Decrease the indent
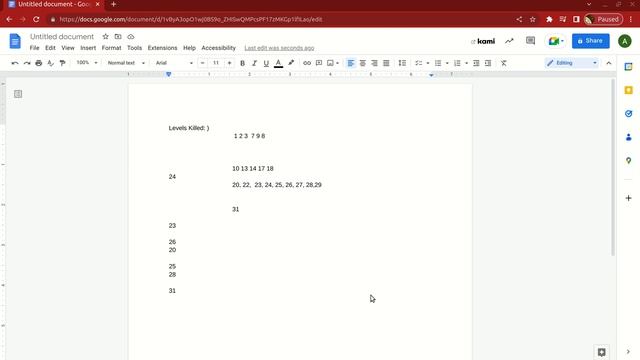Image resolution: width=640 pixels, height=360 pixels. click(476, 63)
